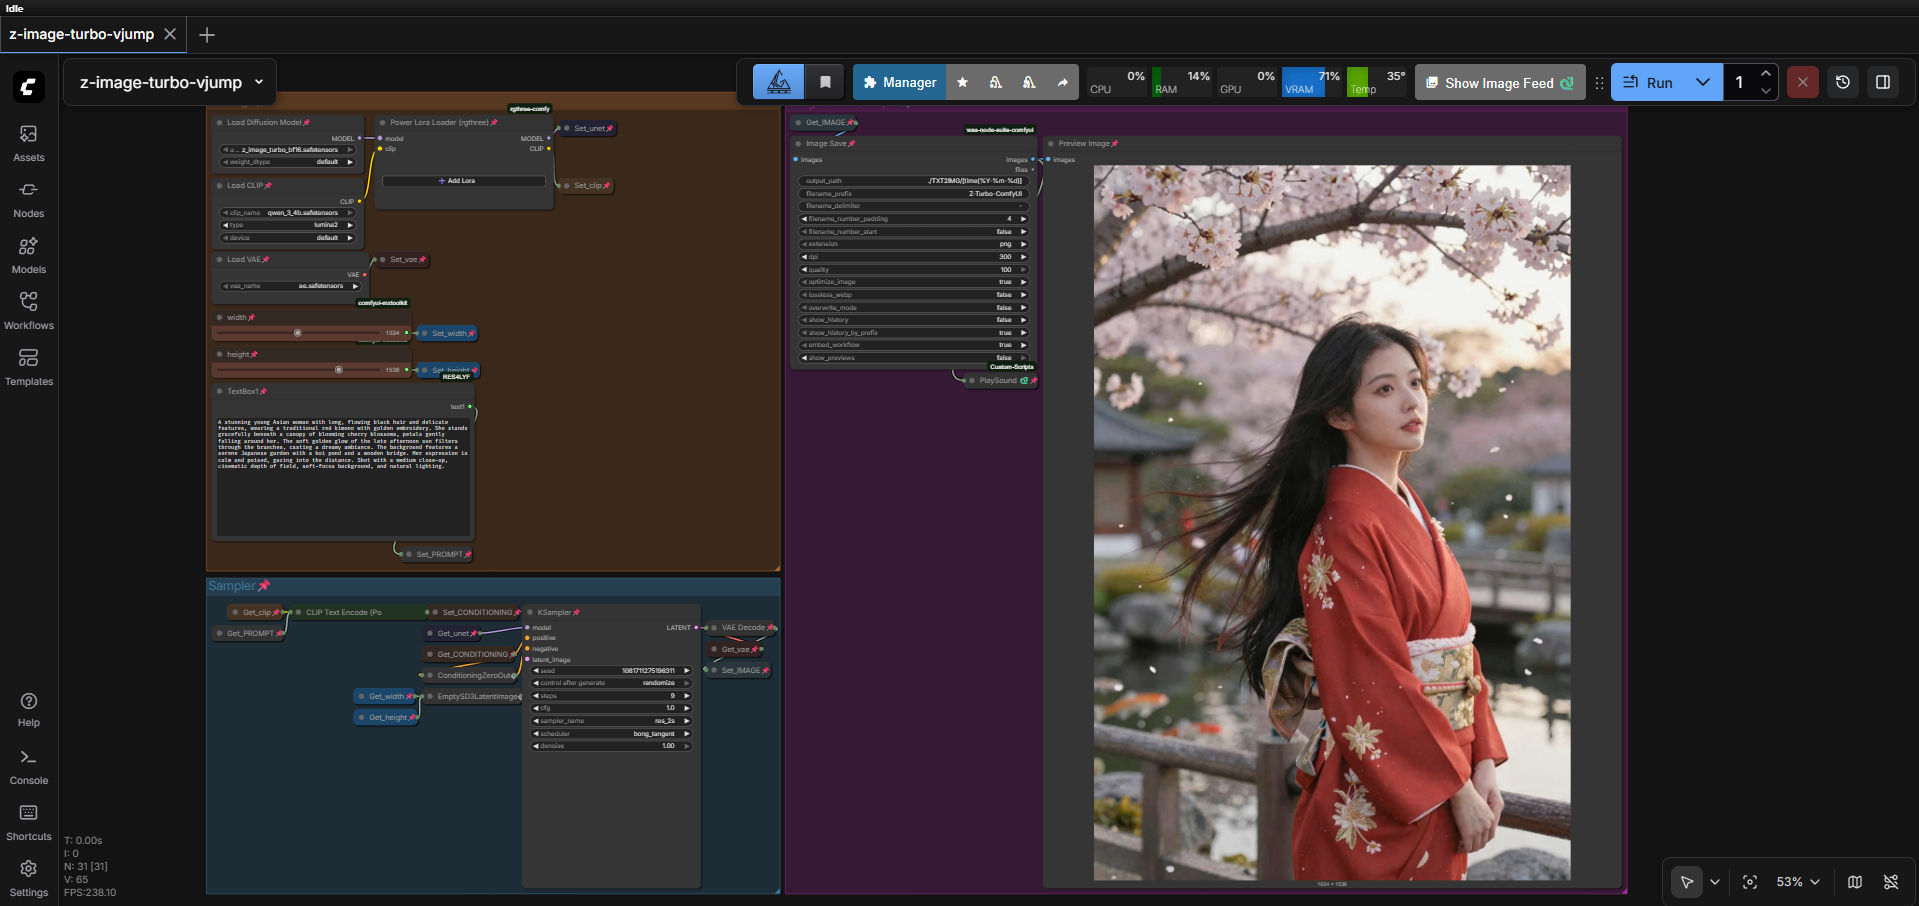Viewport: 1919px width, 906px height.
Task: Click the Manager button
Action: 899,82
